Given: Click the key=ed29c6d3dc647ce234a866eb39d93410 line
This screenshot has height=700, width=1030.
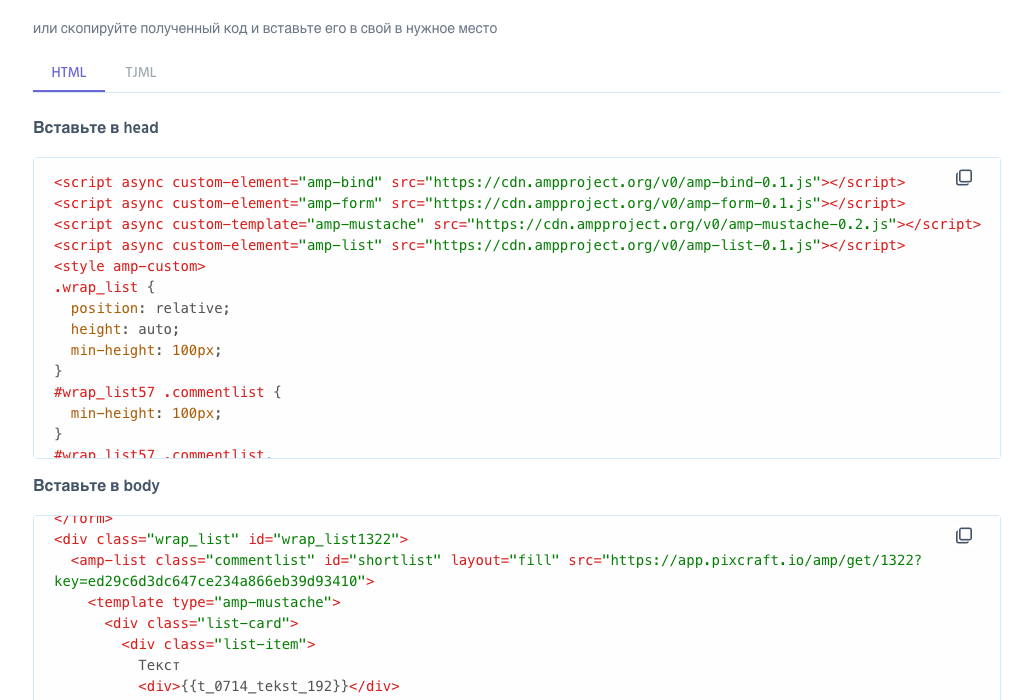Looking at the screenshot, I should point(214,582).
